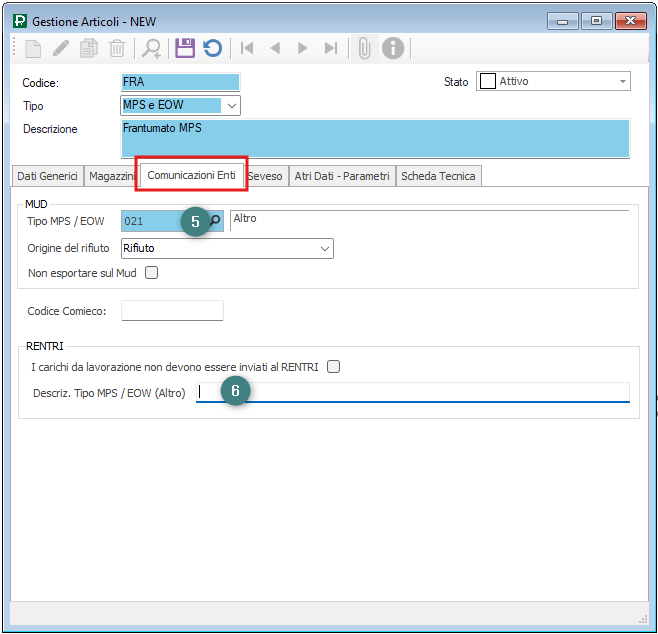Expand the Stato dropdown
Screen dimensions: 658x634
click(623, 82)
